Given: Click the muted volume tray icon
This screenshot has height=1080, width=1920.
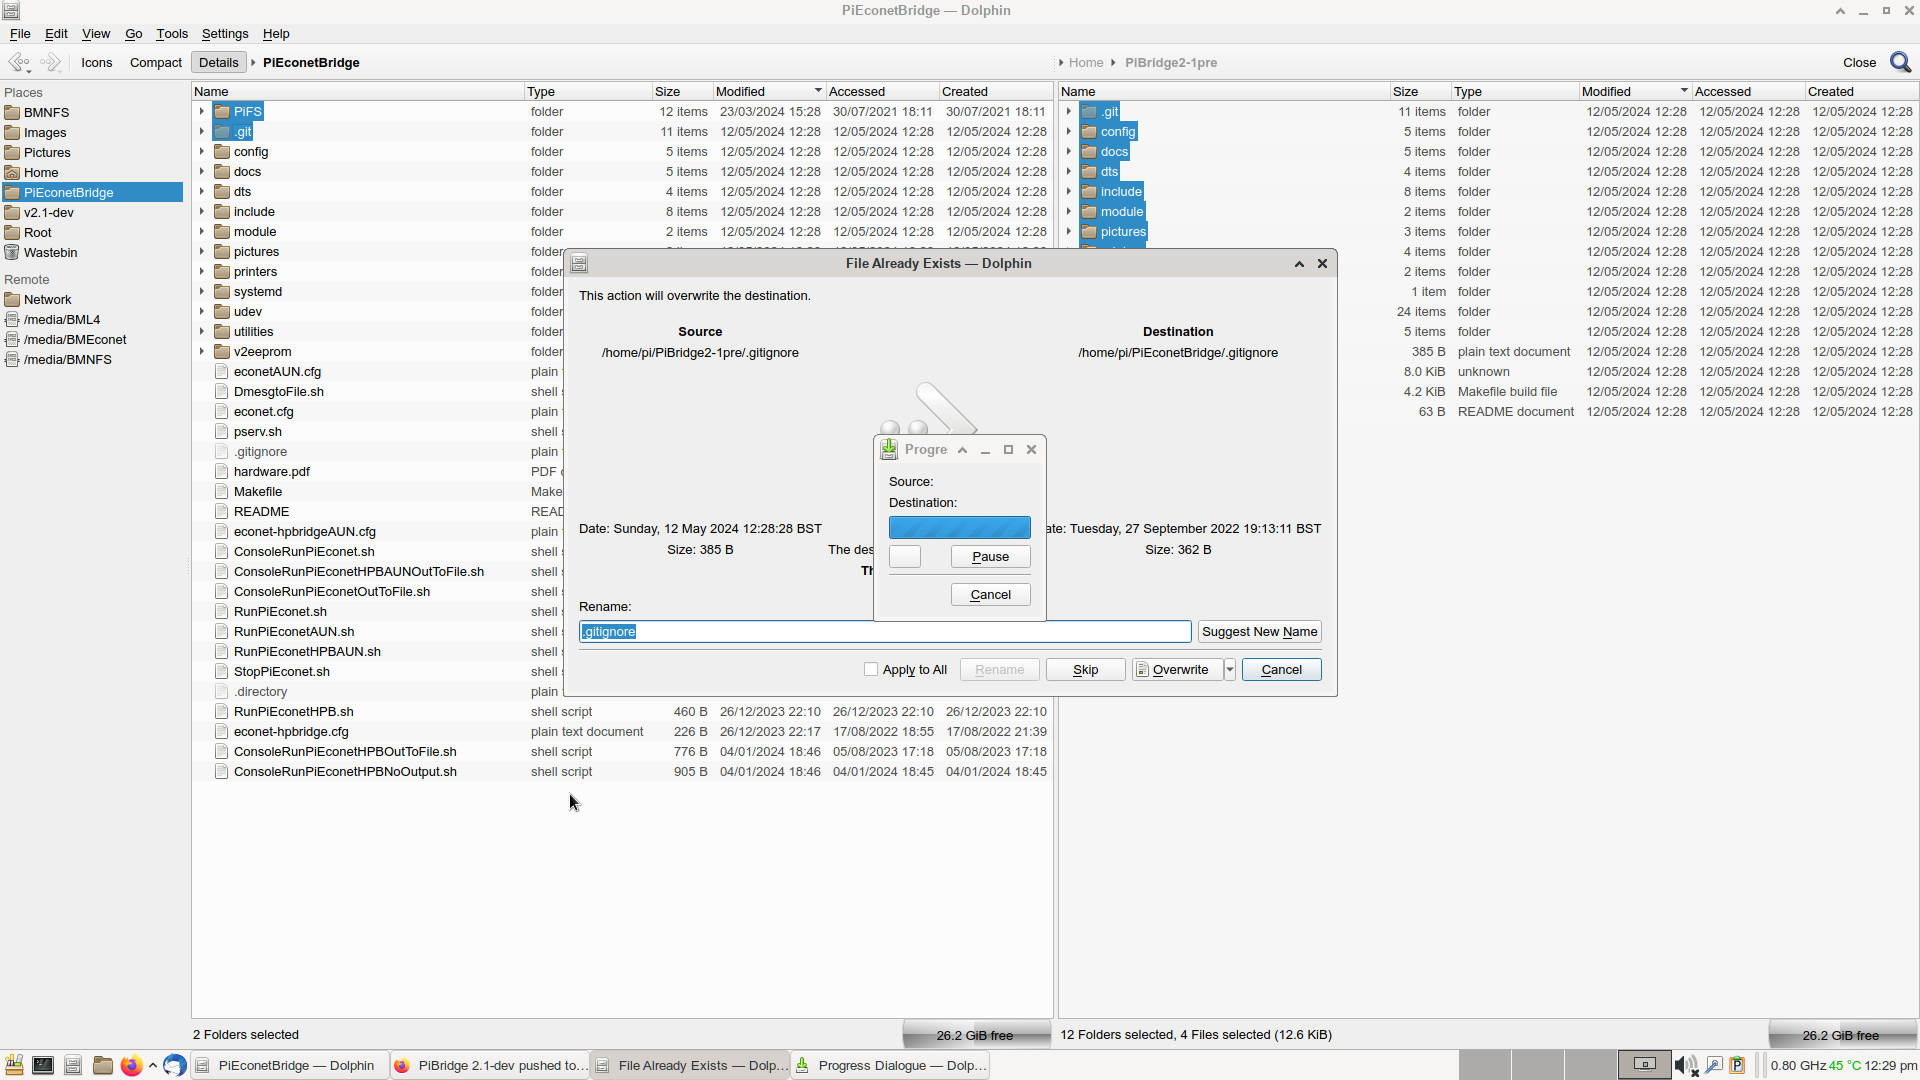Looking at the screenshot, I should click(x=1685, y=1065).
